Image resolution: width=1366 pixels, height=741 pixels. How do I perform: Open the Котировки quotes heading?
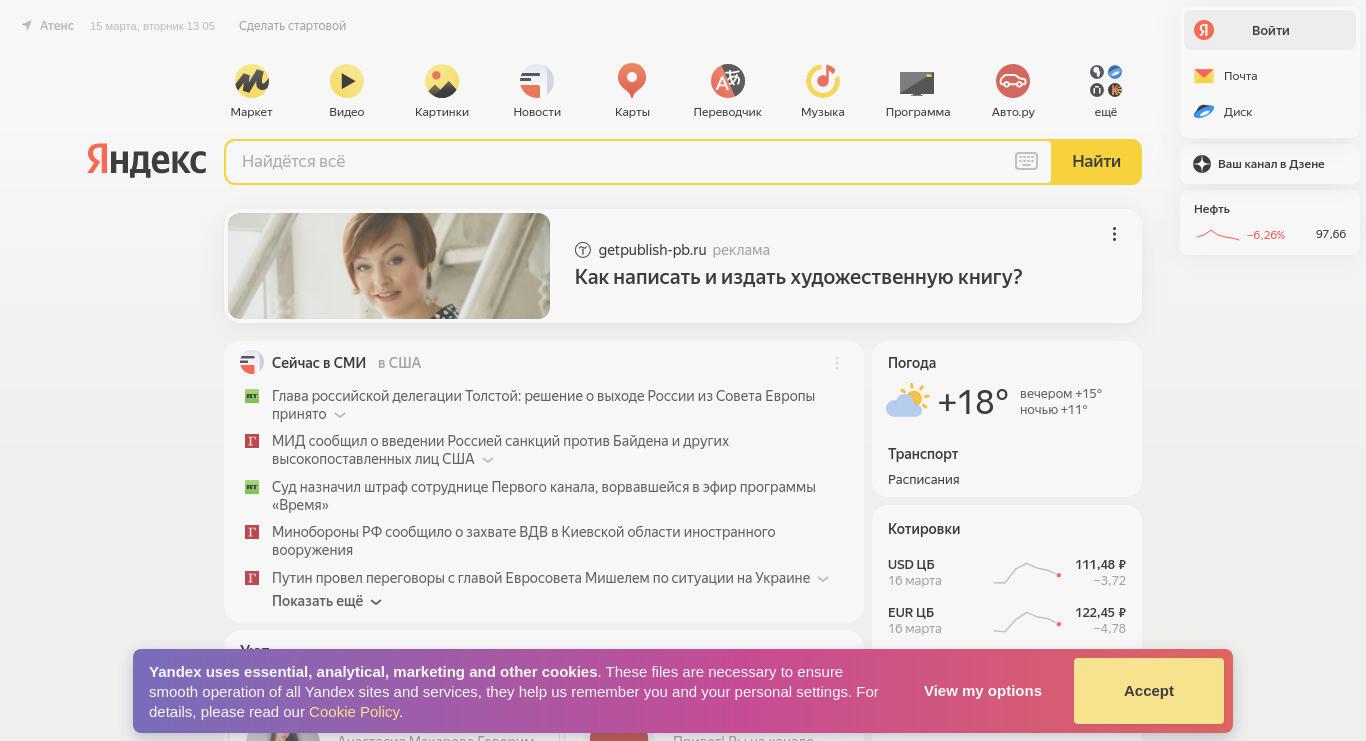coord(924,529)
